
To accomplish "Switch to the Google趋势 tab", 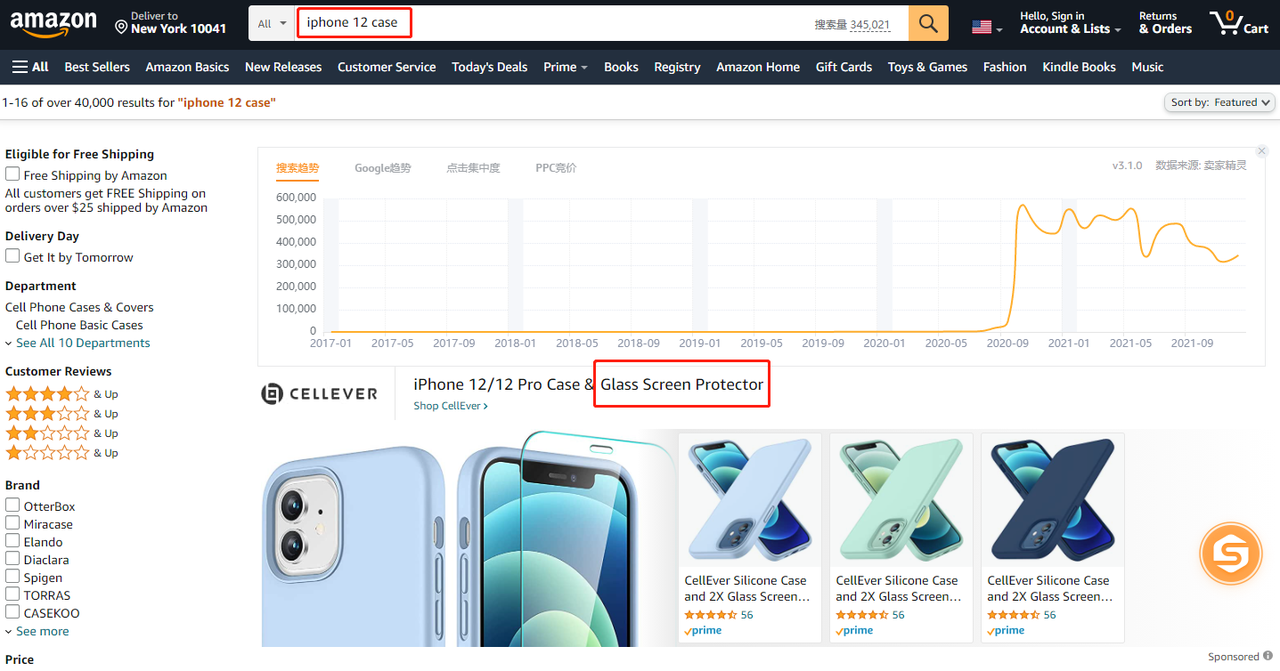I will 383,168.
